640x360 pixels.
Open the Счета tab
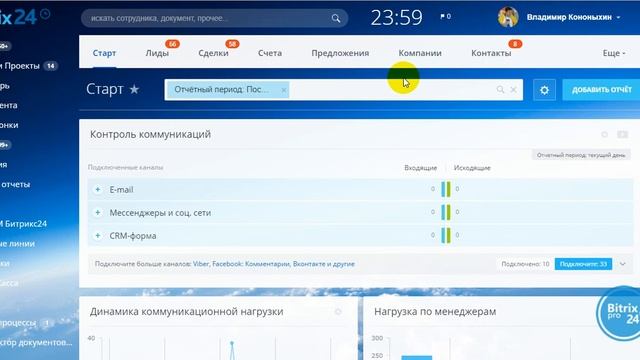270,53
